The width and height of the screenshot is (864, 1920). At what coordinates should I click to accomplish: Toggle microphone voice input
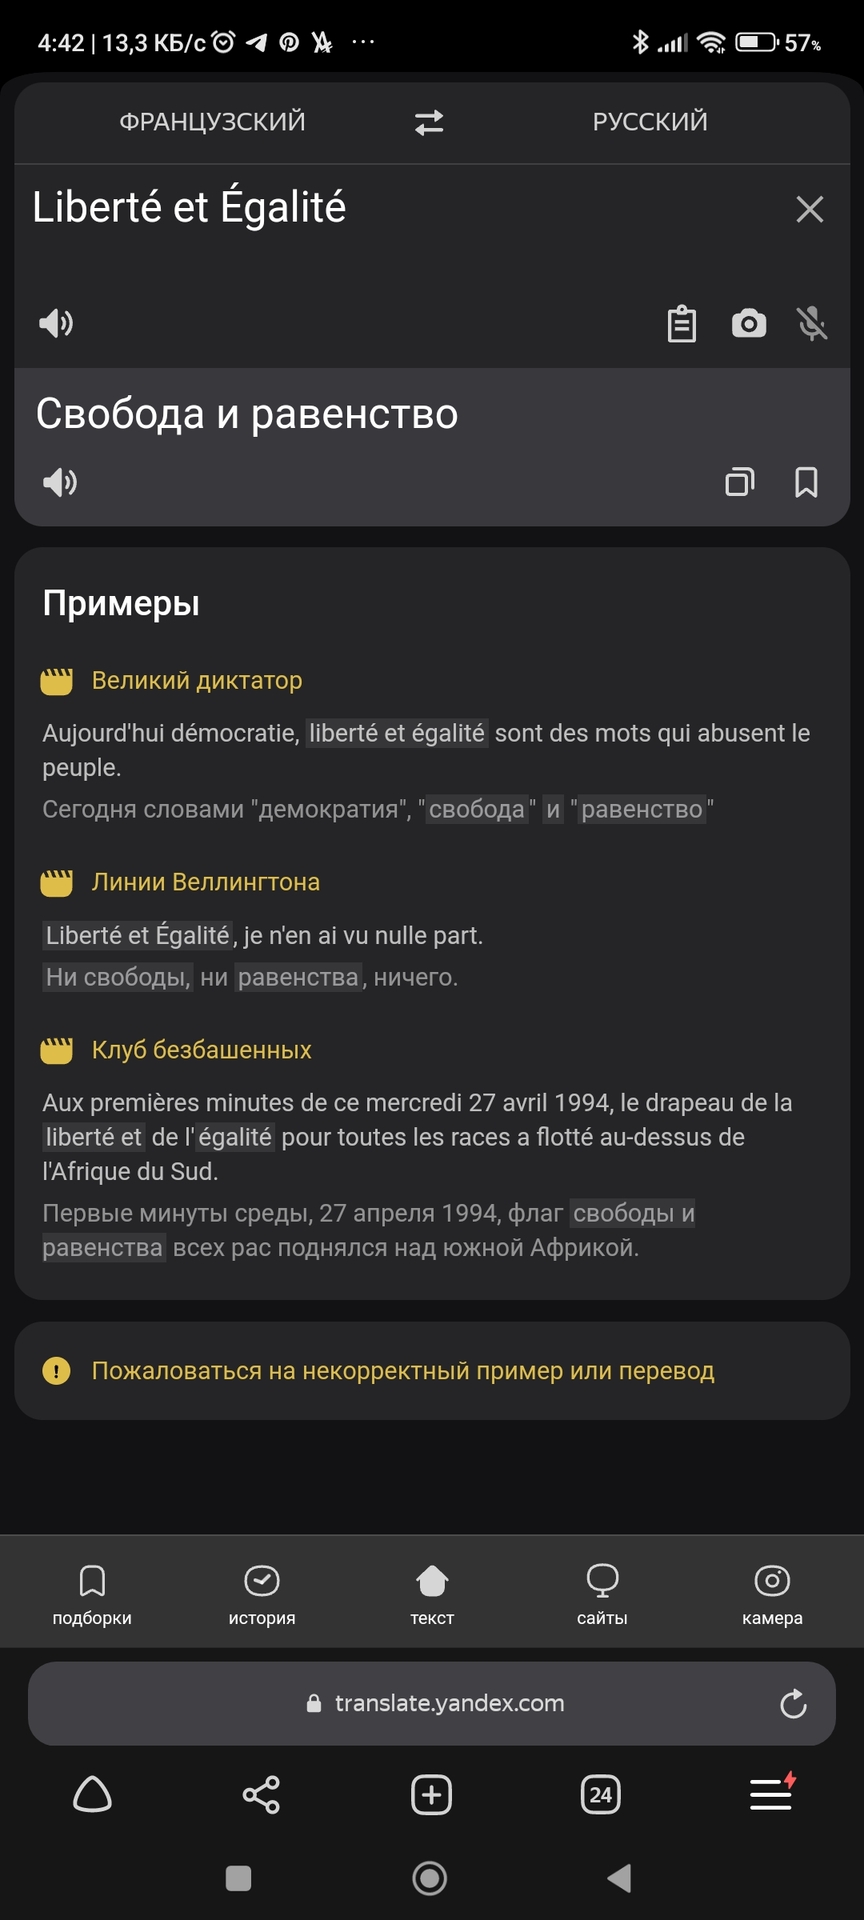coord(812,323)
